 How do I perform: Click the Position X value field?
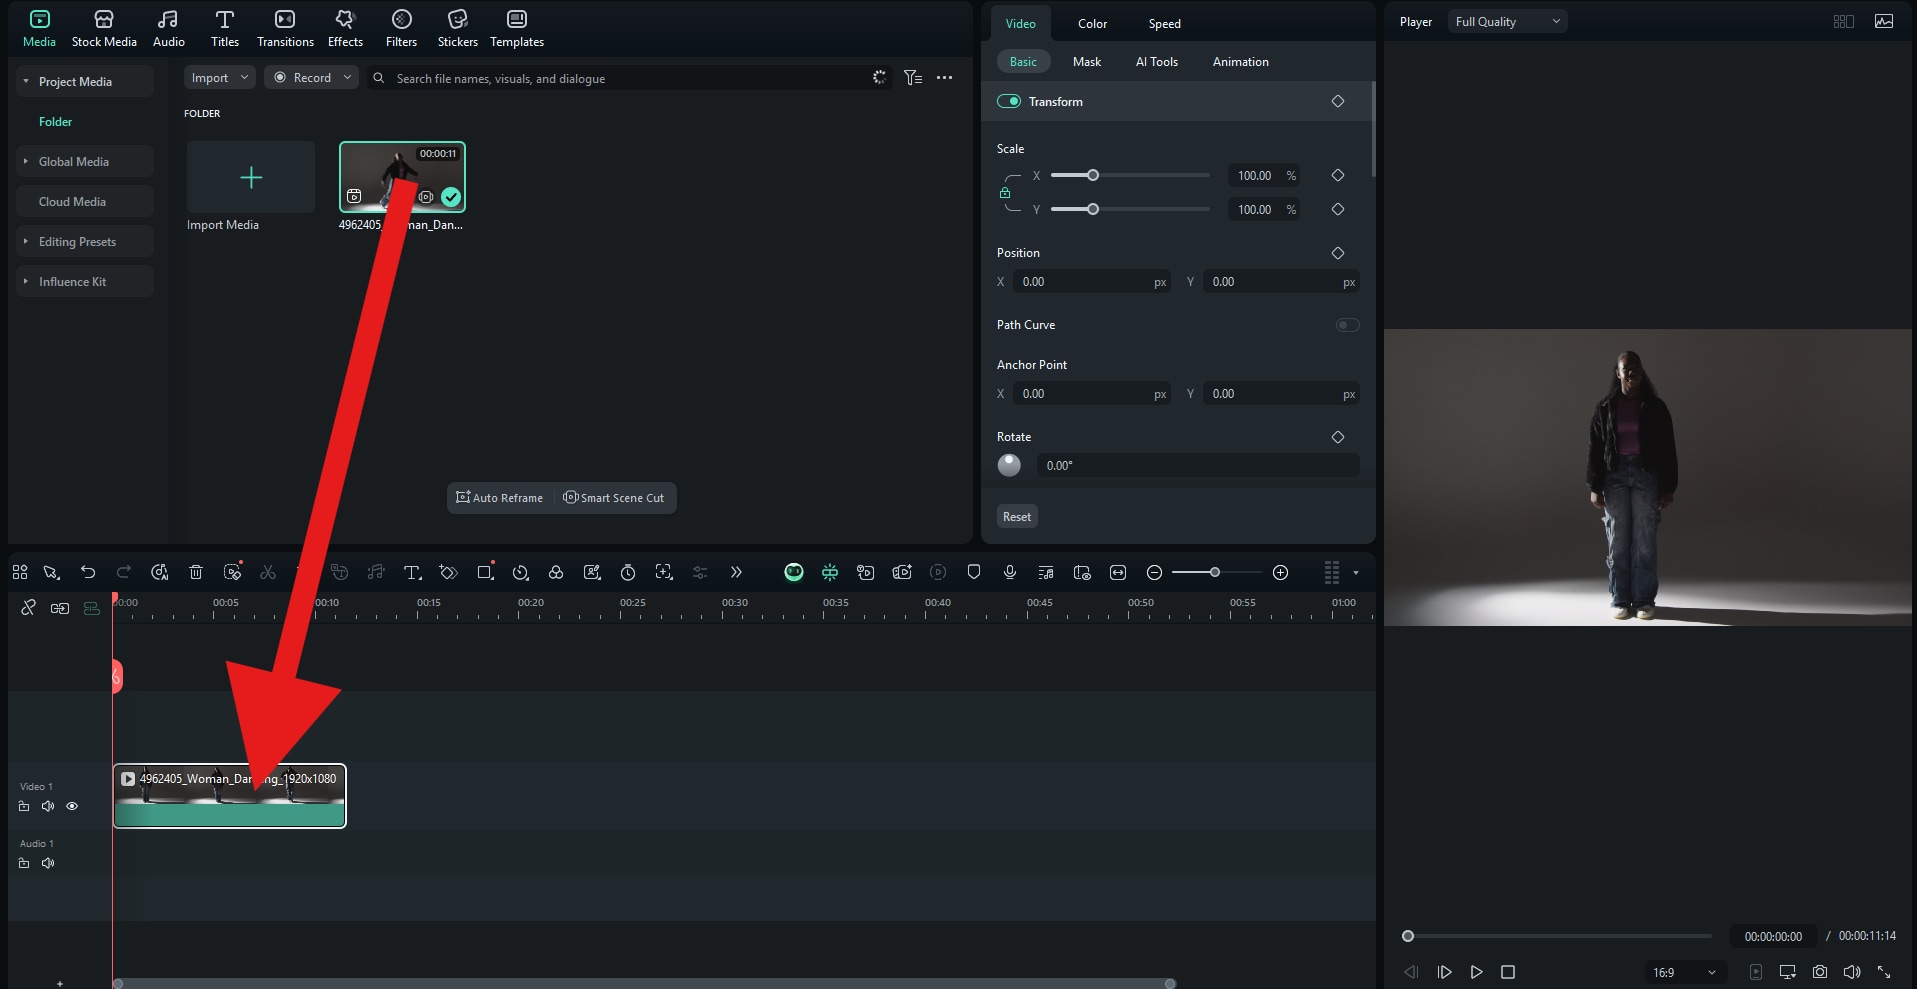pyautogui.click(x=1092, y=282)
